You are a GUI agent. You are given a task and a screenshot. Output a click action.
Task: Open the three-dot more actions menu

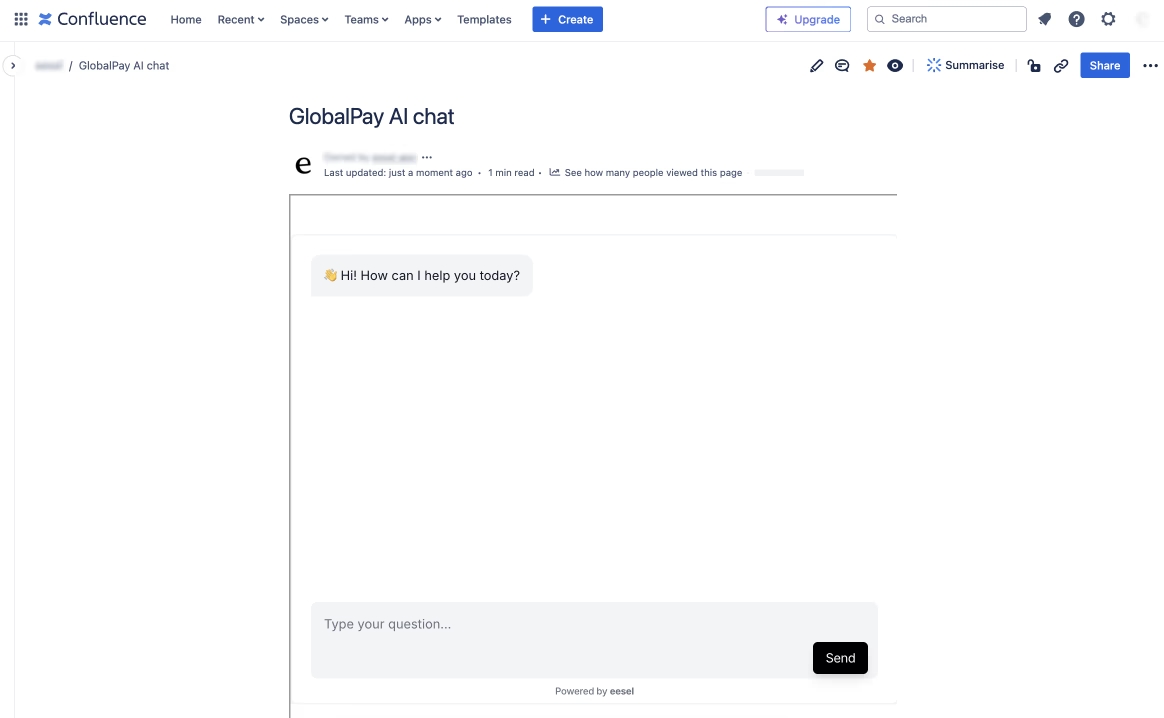point(1150,66)
